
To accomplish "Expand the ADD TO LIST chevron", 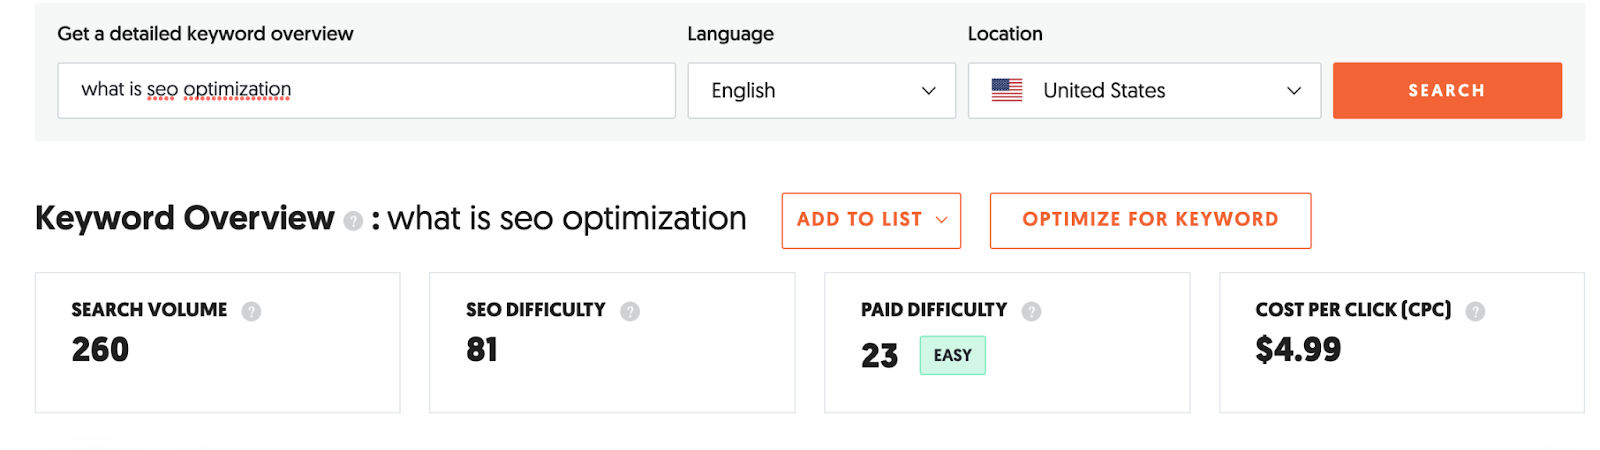I will pos(941,220).
